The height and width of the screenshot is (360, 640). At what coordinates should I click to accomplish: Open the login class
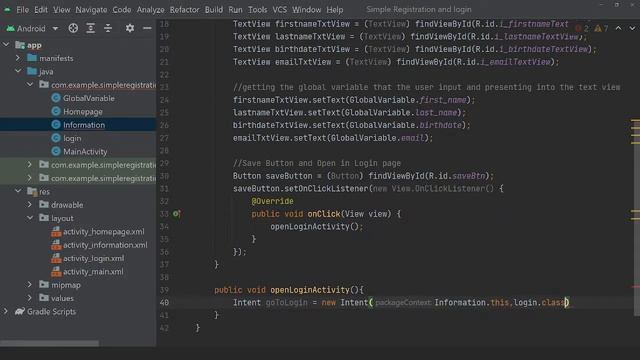tap(72, 138)
